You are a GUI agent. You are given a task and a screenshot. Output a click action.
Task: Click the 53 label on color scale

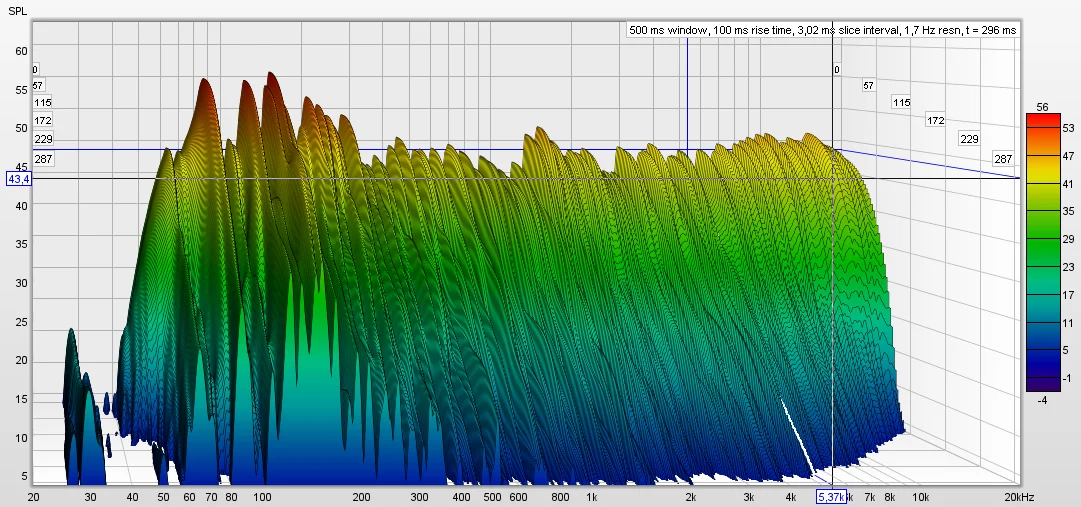click(1069, 128)
